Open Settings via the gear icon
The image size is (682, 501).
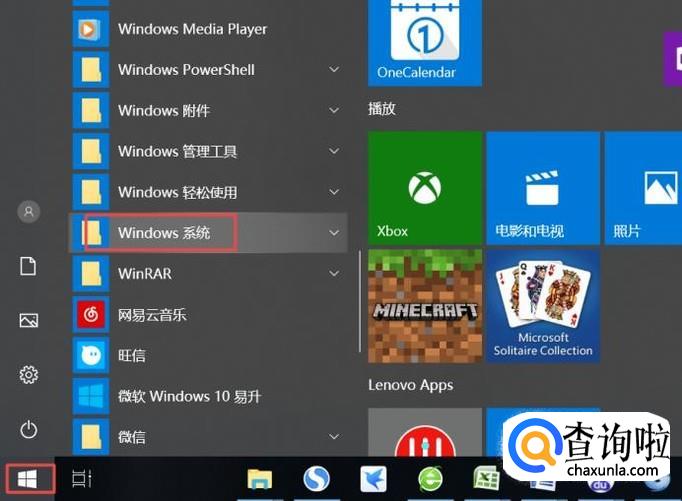[29, 375]
